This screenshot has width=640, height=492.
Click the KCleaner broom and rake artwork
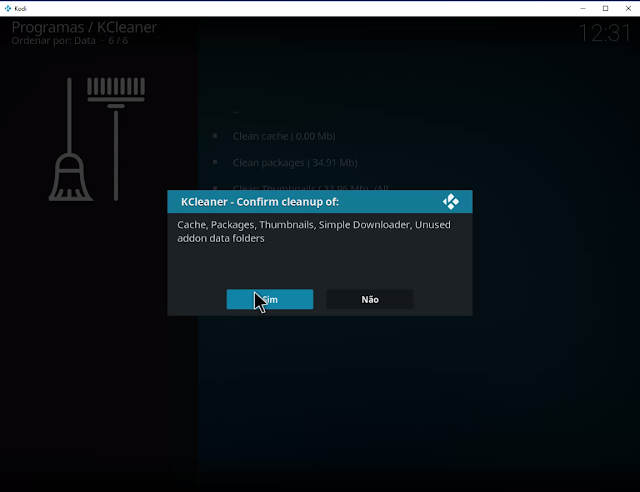click(x=97, y=139)
